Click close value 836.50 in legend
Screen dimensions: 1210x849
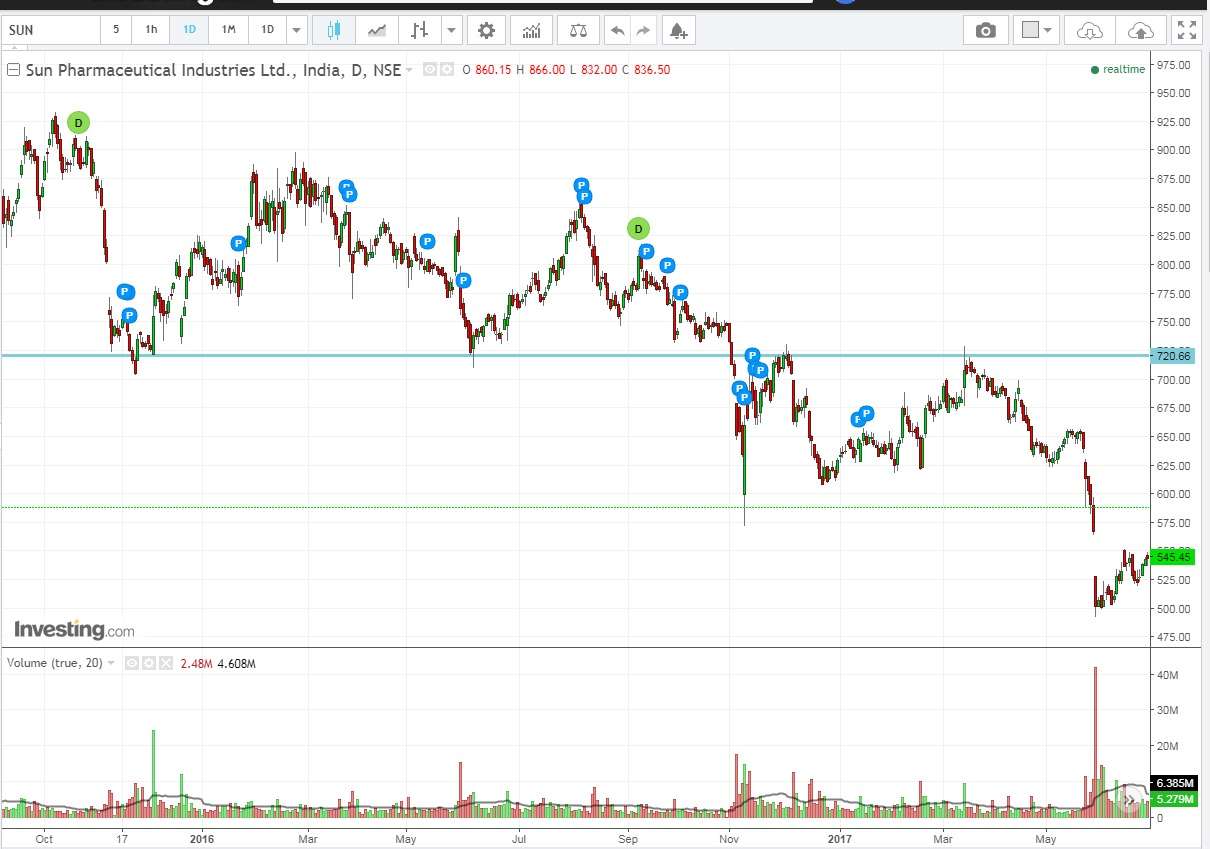pos(652,70)
